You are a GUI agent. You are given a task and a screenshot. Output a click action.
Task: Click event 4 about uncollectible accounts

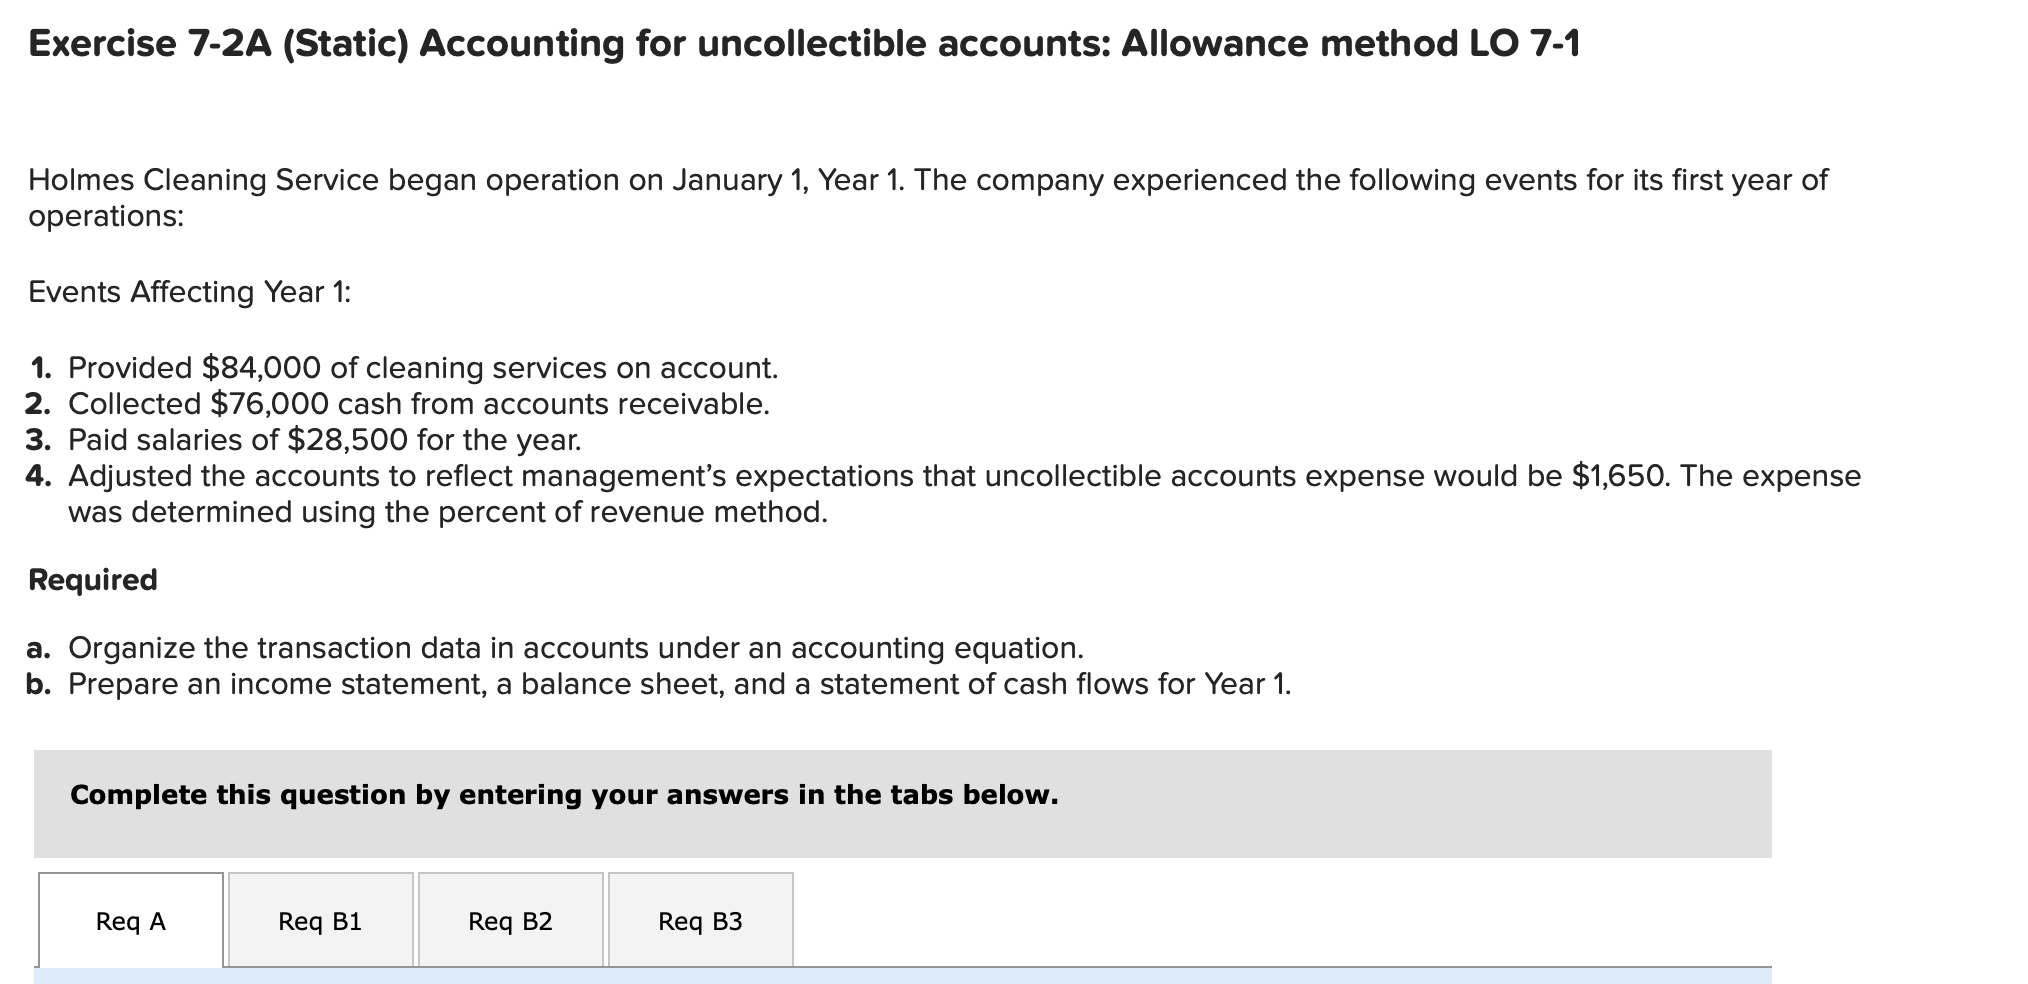[960, 475]
